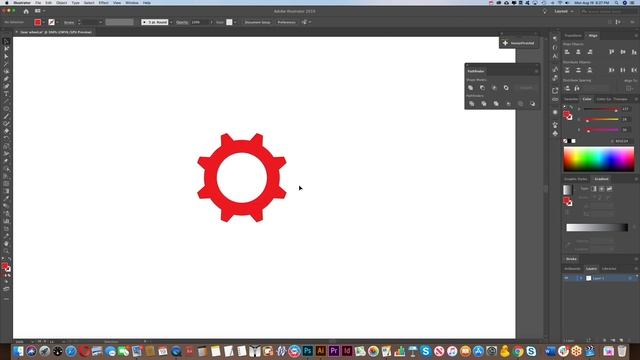
Task: Select radial gradient type in Gradient panel
Action: pos(602,189)
